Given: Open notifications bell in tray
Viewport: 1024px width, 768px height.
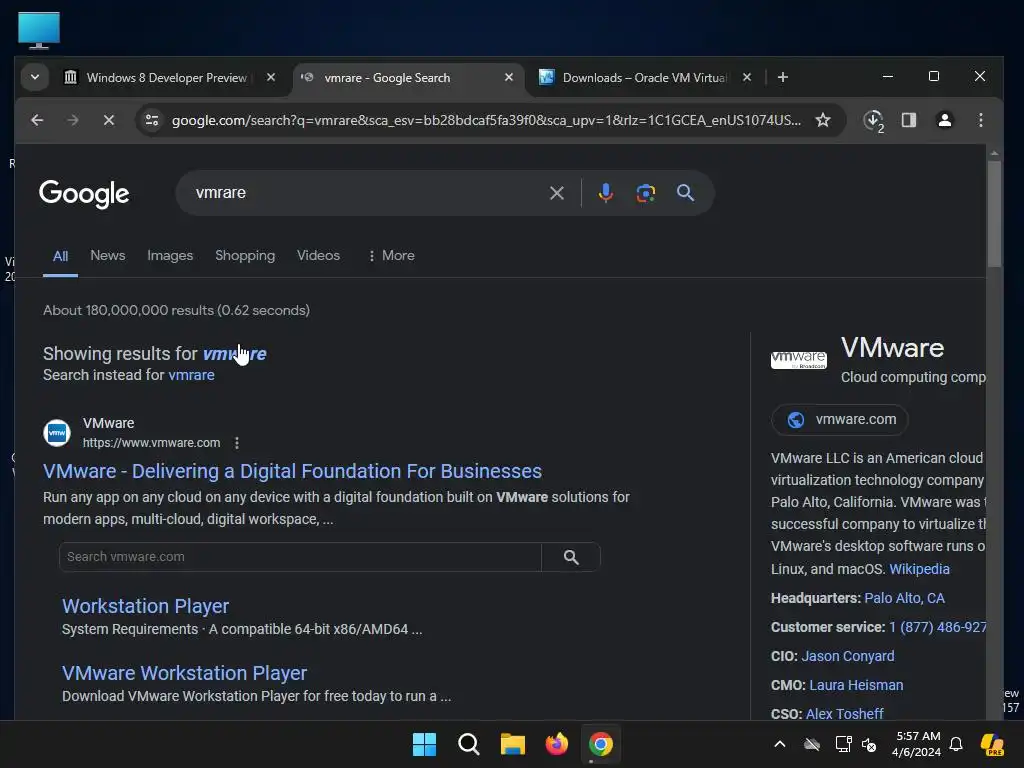Looking at the screenshot, I should pyautogui.click(x=956, y=744).
